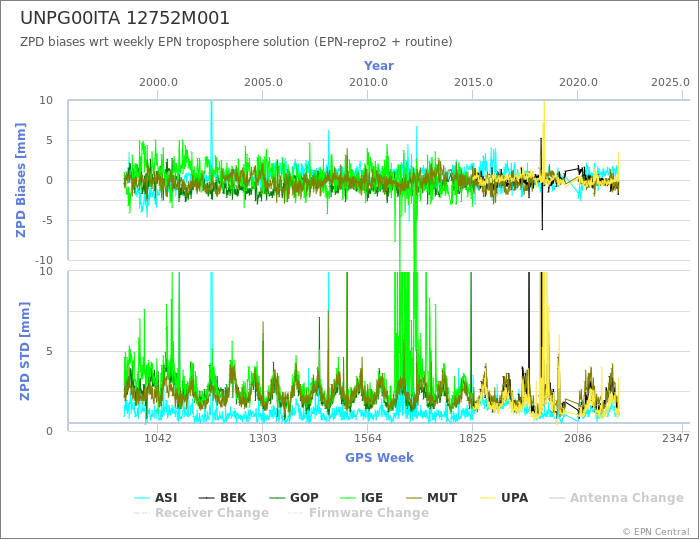Click the GPS Week axis title
700x540 pixels.
point(379,457)
